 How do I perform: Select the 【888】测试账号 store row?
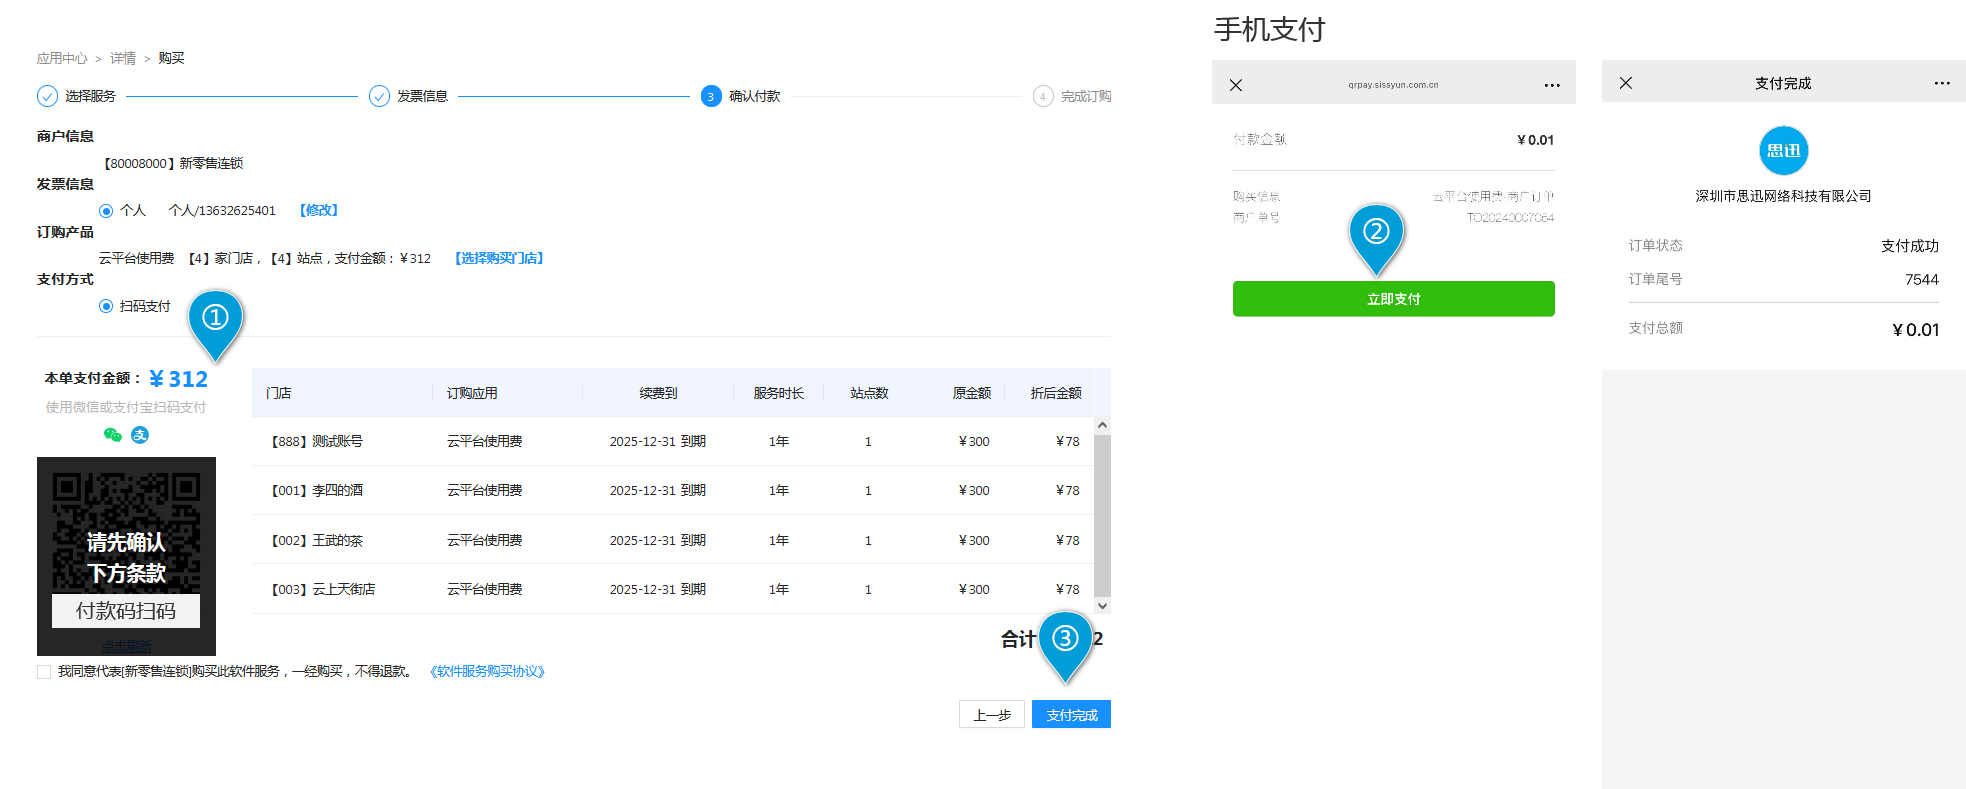click(x=673, y=441)
